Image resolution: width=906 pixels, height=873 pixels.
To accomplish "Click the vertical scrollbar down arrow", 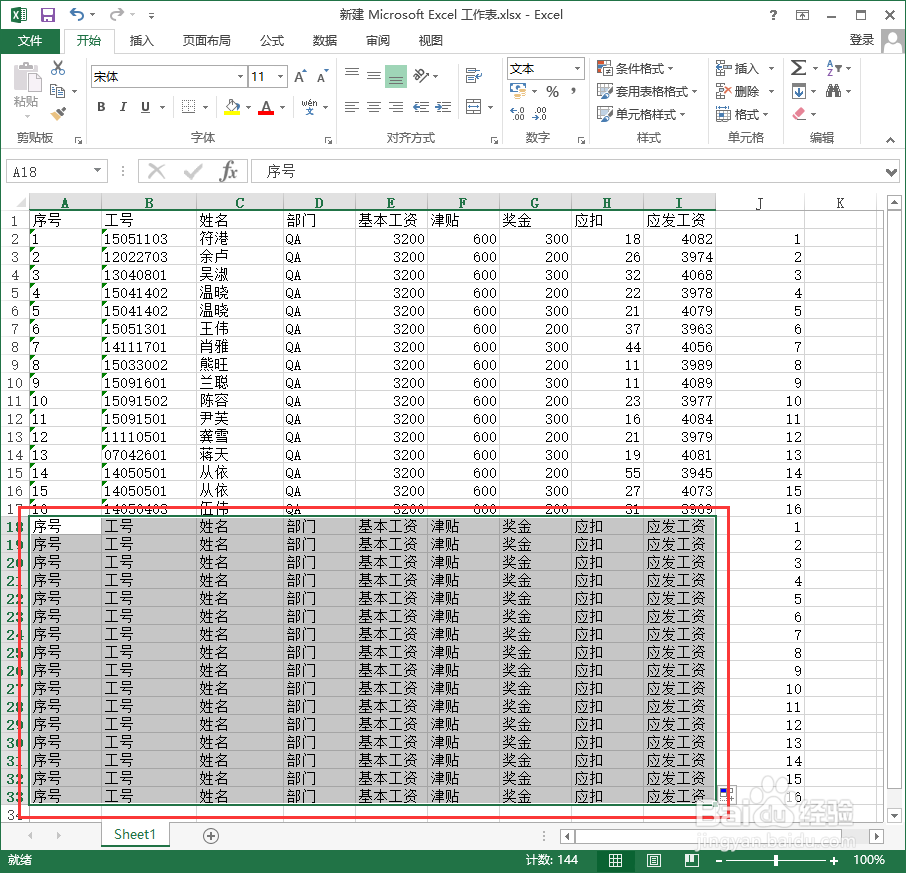I will tap(894, 816).
